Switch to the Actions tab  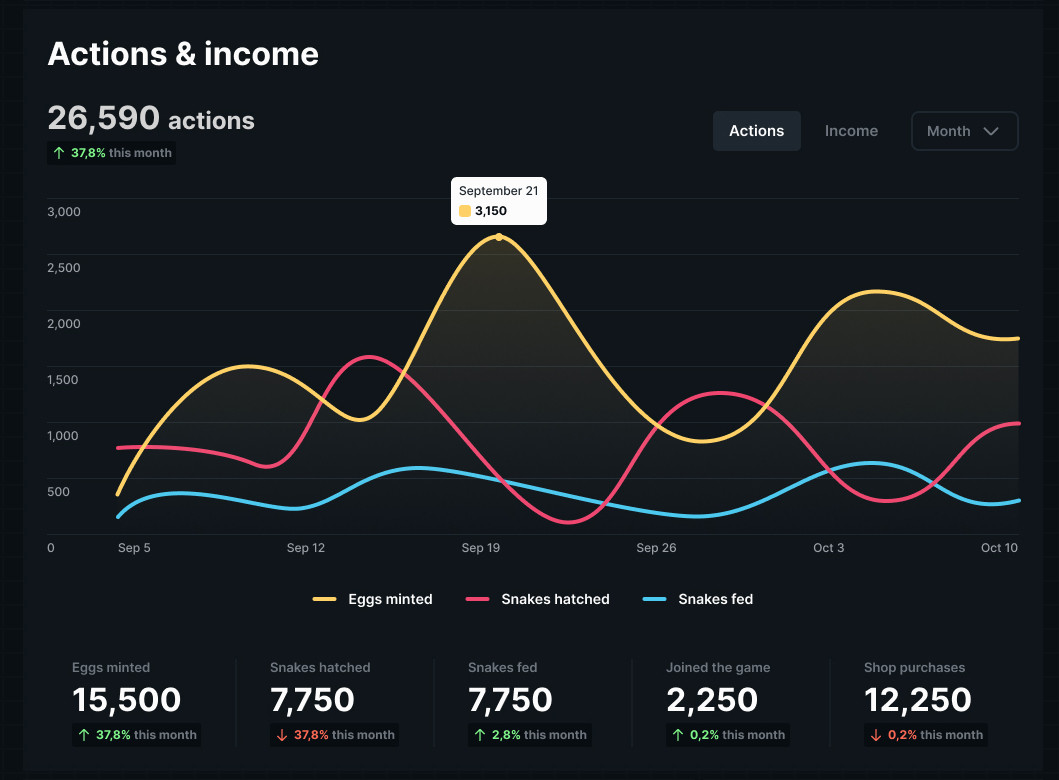(x=756, y=131)
